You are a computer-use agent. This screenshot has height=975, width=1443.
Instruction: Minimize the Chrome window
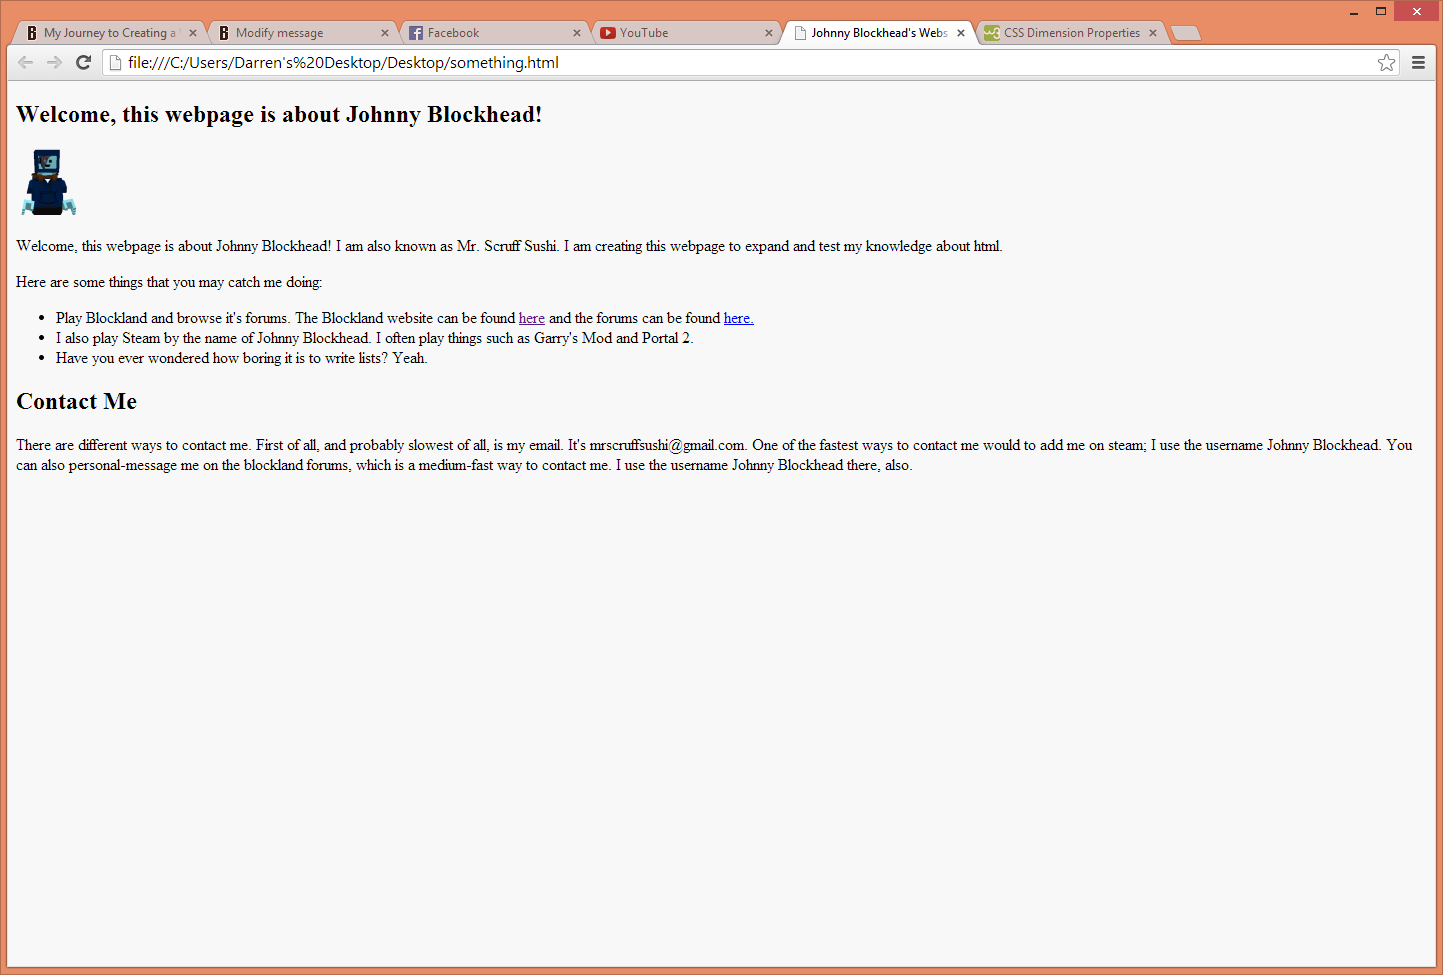point(1354,12)
